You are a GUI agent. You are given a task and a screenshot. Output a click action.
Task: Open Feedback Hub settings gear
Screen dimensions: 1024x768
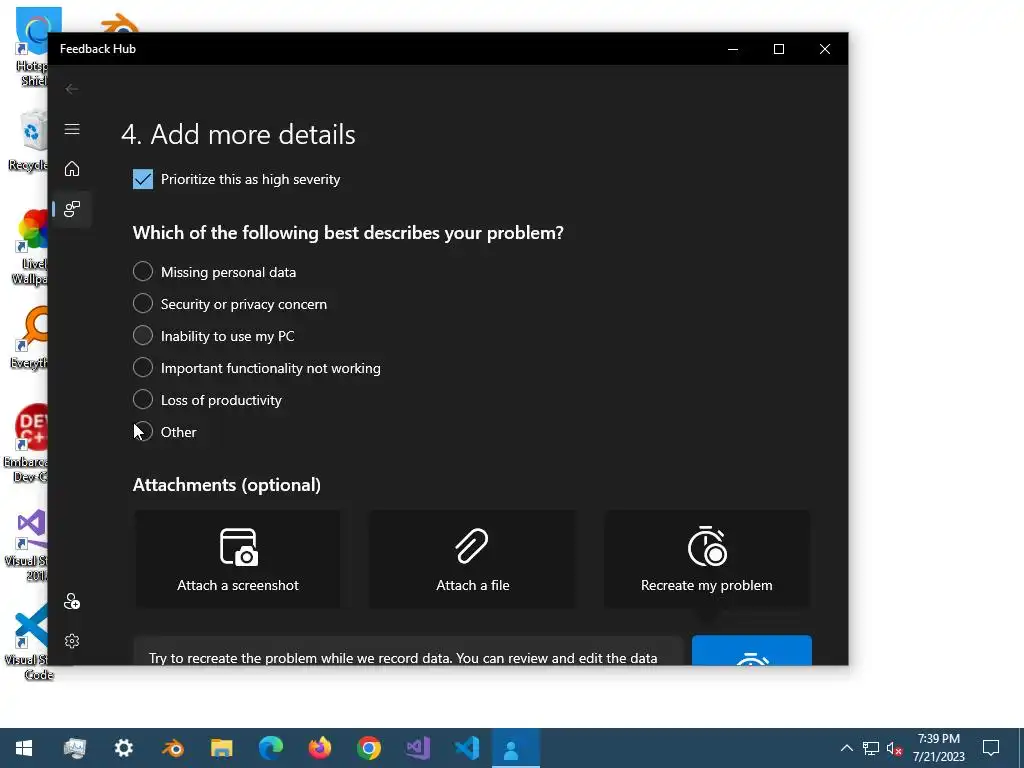pos(72,641)
